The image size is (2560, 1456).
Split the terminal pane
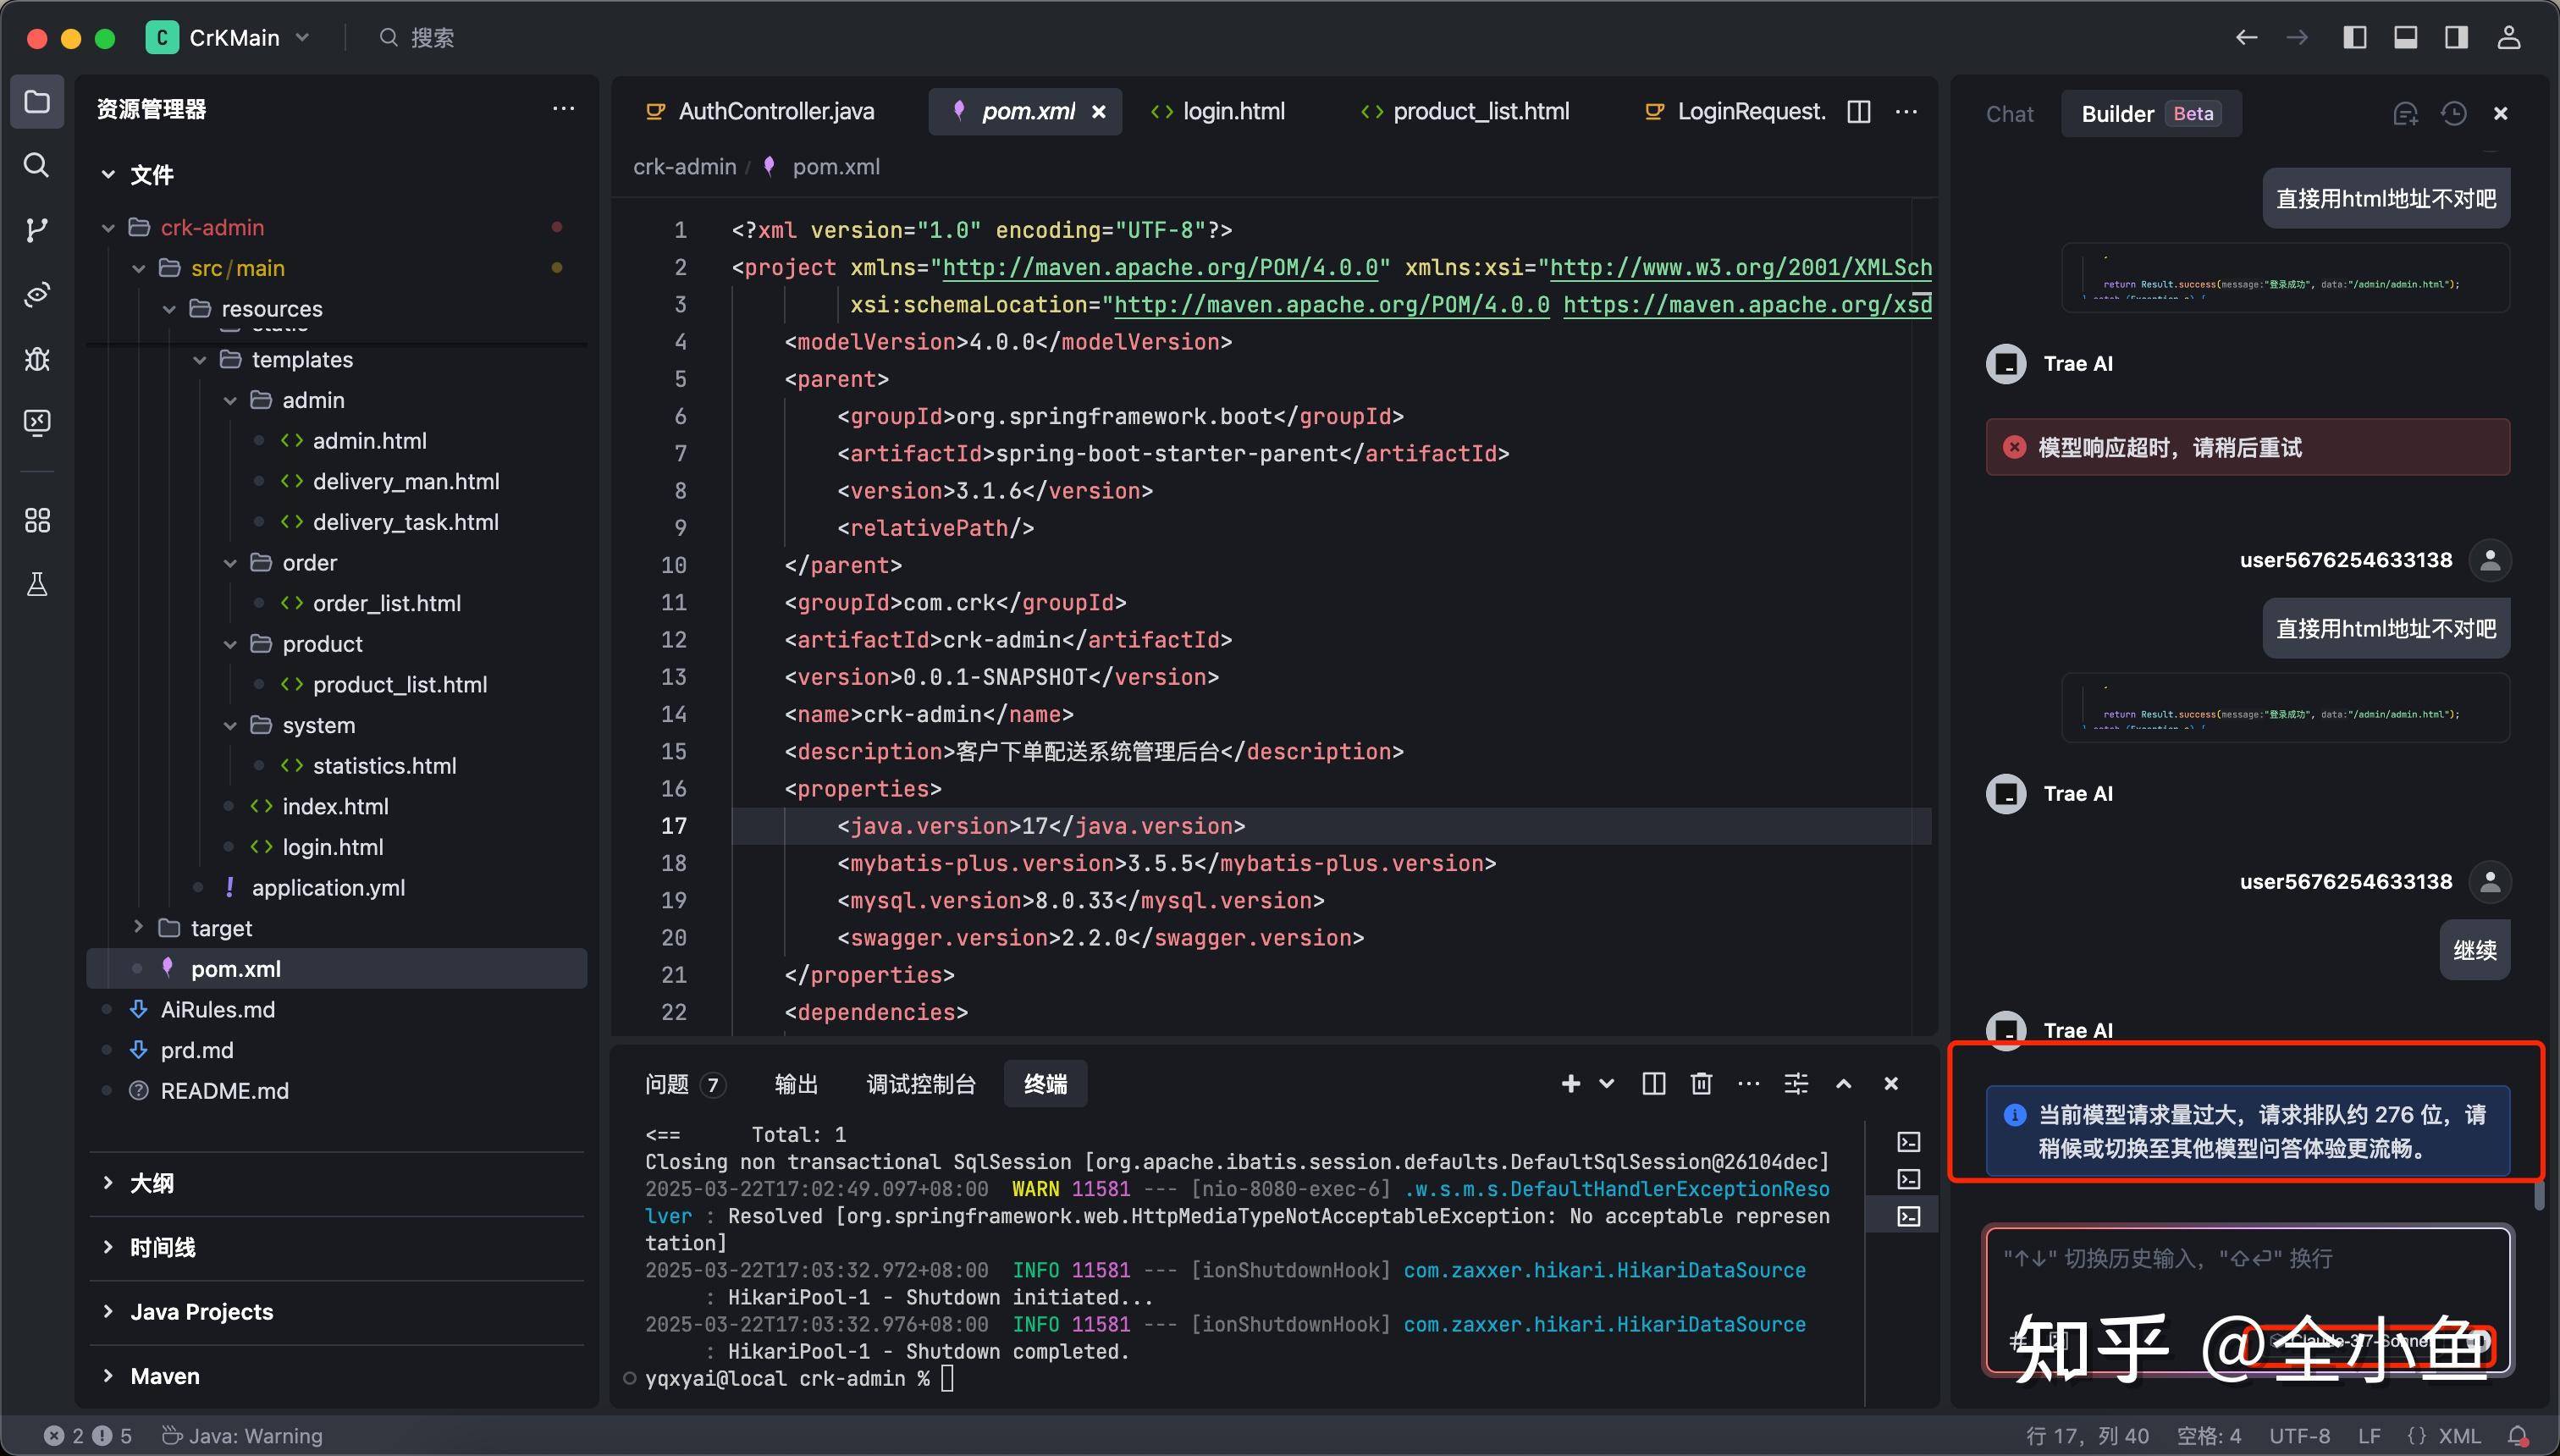1654,1083
